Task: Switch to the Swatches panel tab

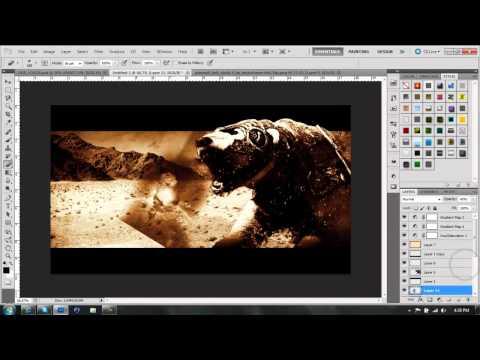Action: pos(429,76)
